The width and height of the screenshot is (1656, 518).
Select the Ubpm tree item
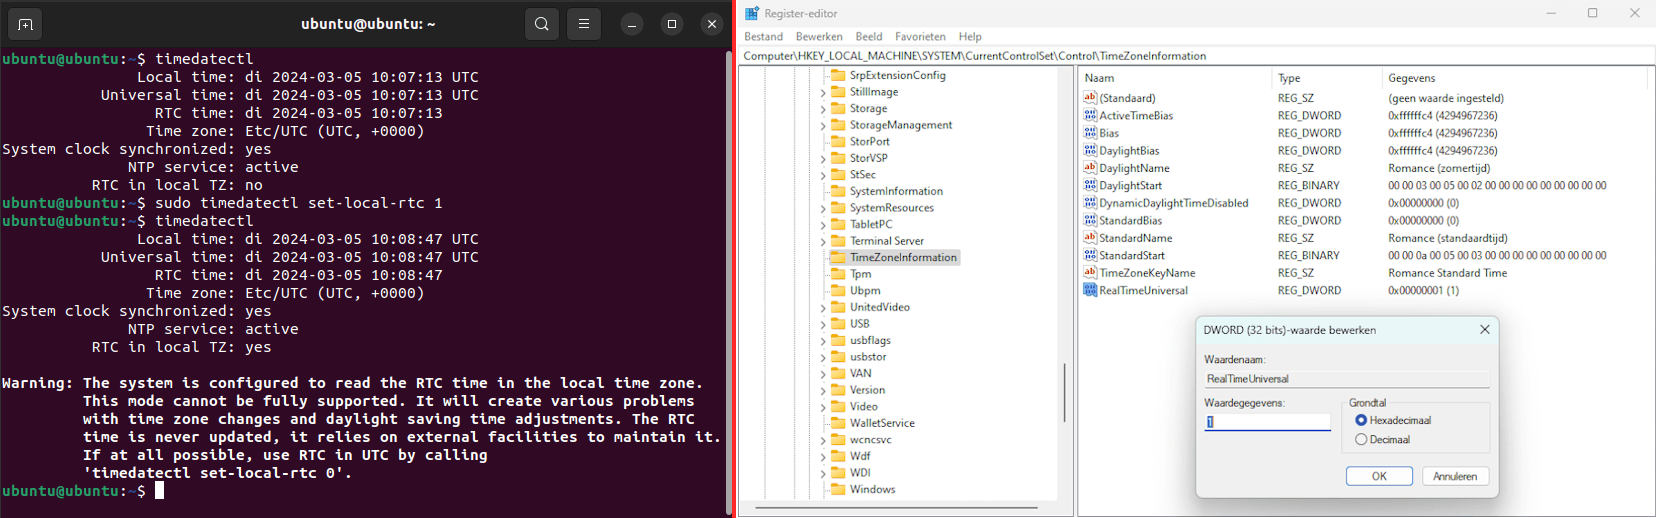point(865,291)
